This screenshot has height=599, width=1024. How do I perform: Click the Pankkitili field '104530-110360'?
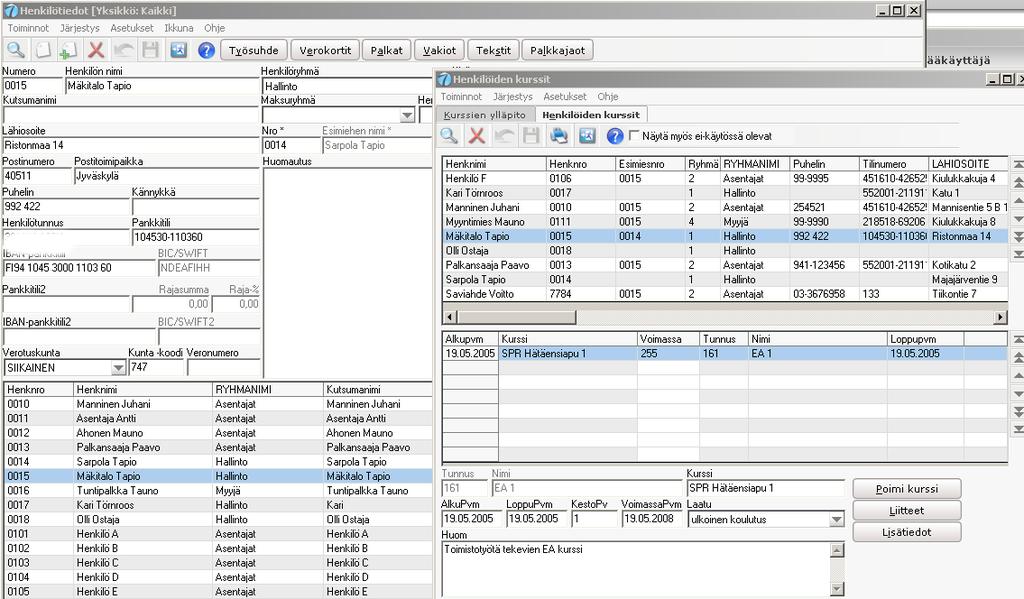point(196,237)
